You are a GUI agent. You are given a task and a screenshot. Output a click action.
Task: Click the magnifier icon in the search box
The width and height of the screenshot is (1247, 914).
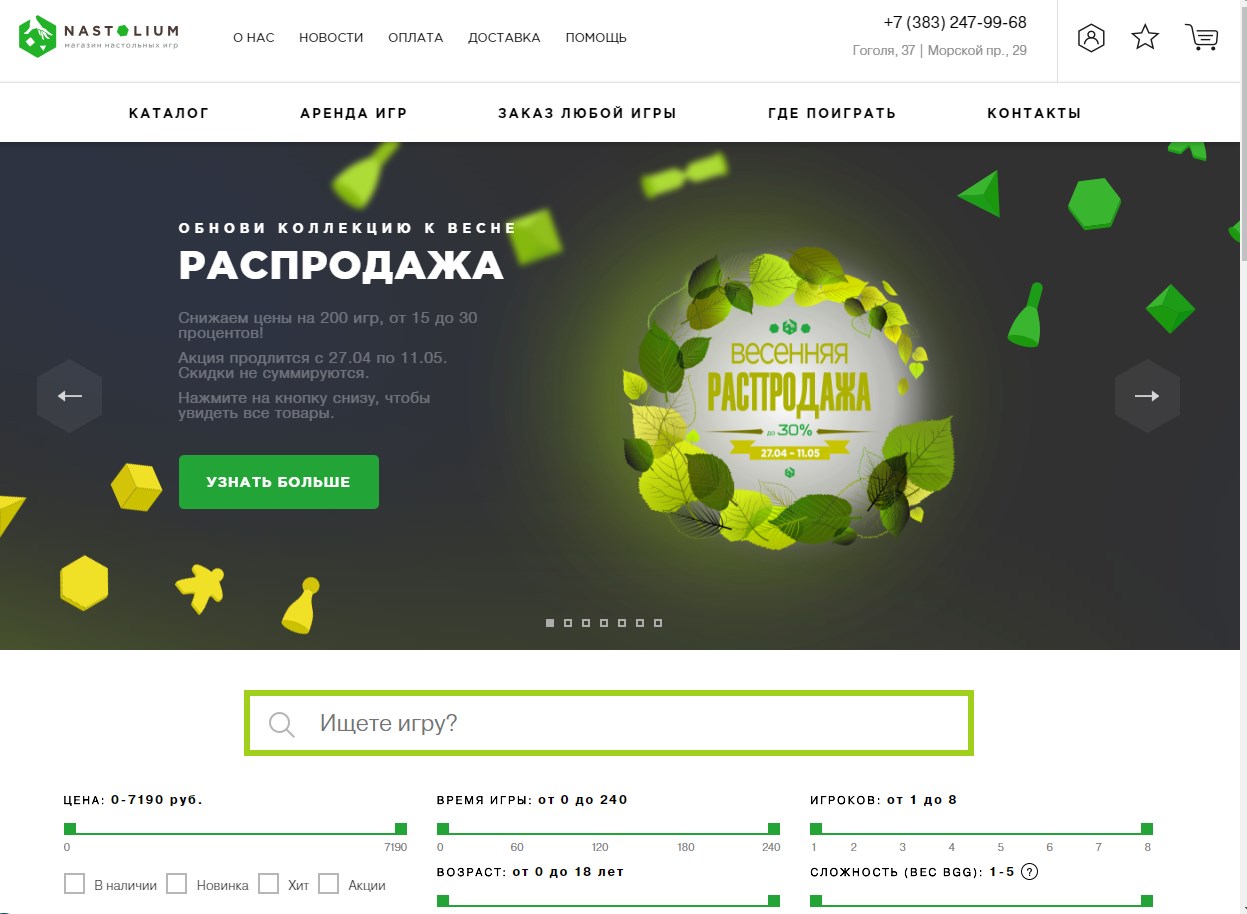282,724
